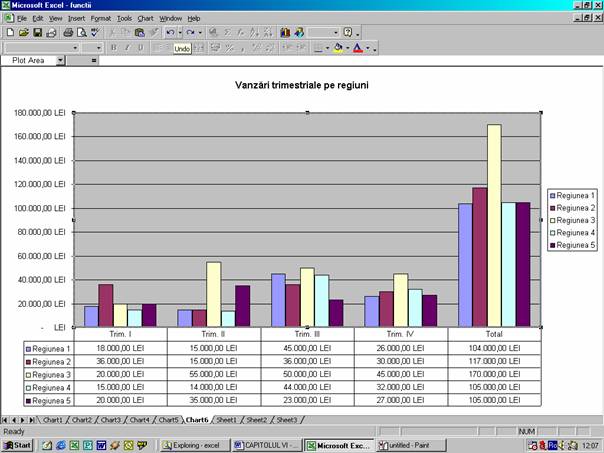Click the New workbook icon

tap(10, 33)
